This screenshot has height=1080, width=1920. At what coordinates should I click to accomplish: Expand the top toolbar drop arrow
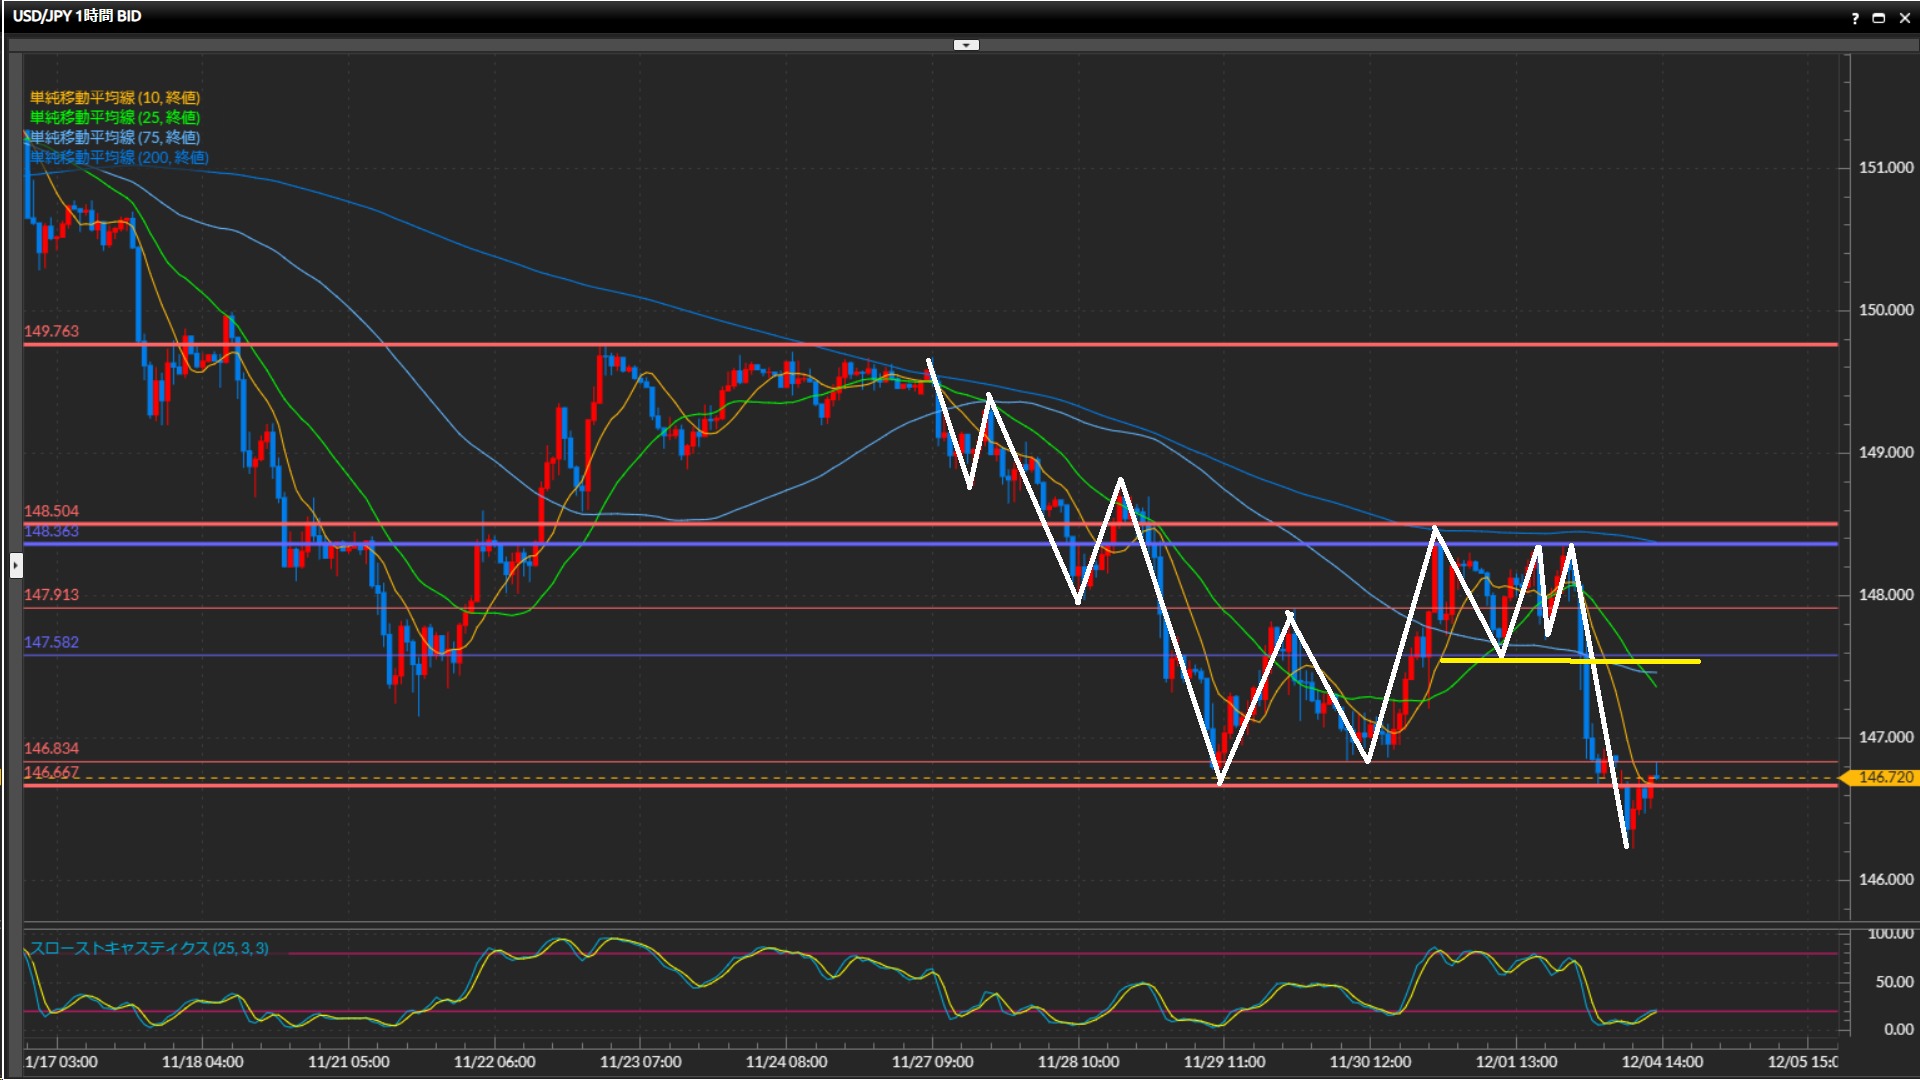point(966,45)
